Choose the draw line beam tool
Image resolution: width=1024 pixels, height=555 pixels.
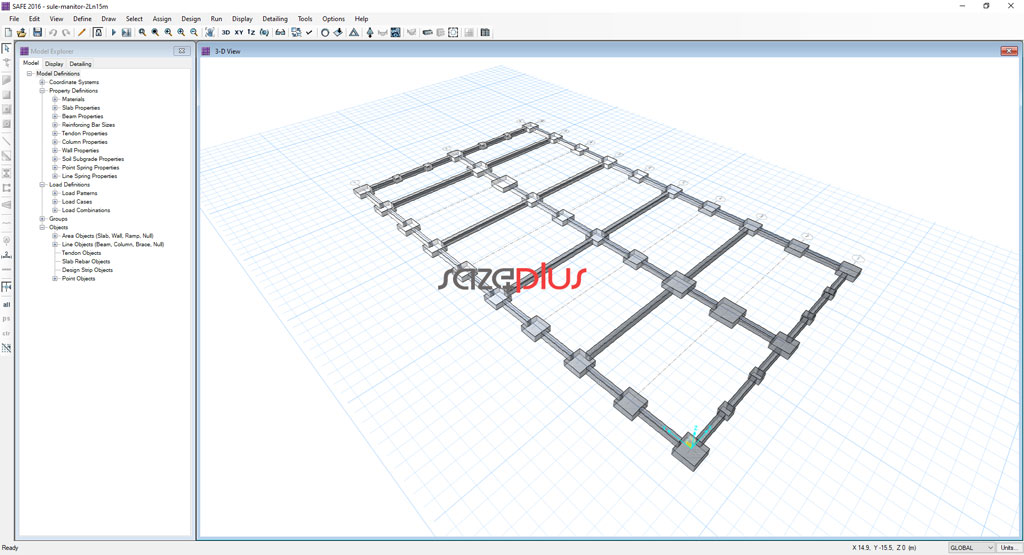pyautogui.click(x=7, y=141)
